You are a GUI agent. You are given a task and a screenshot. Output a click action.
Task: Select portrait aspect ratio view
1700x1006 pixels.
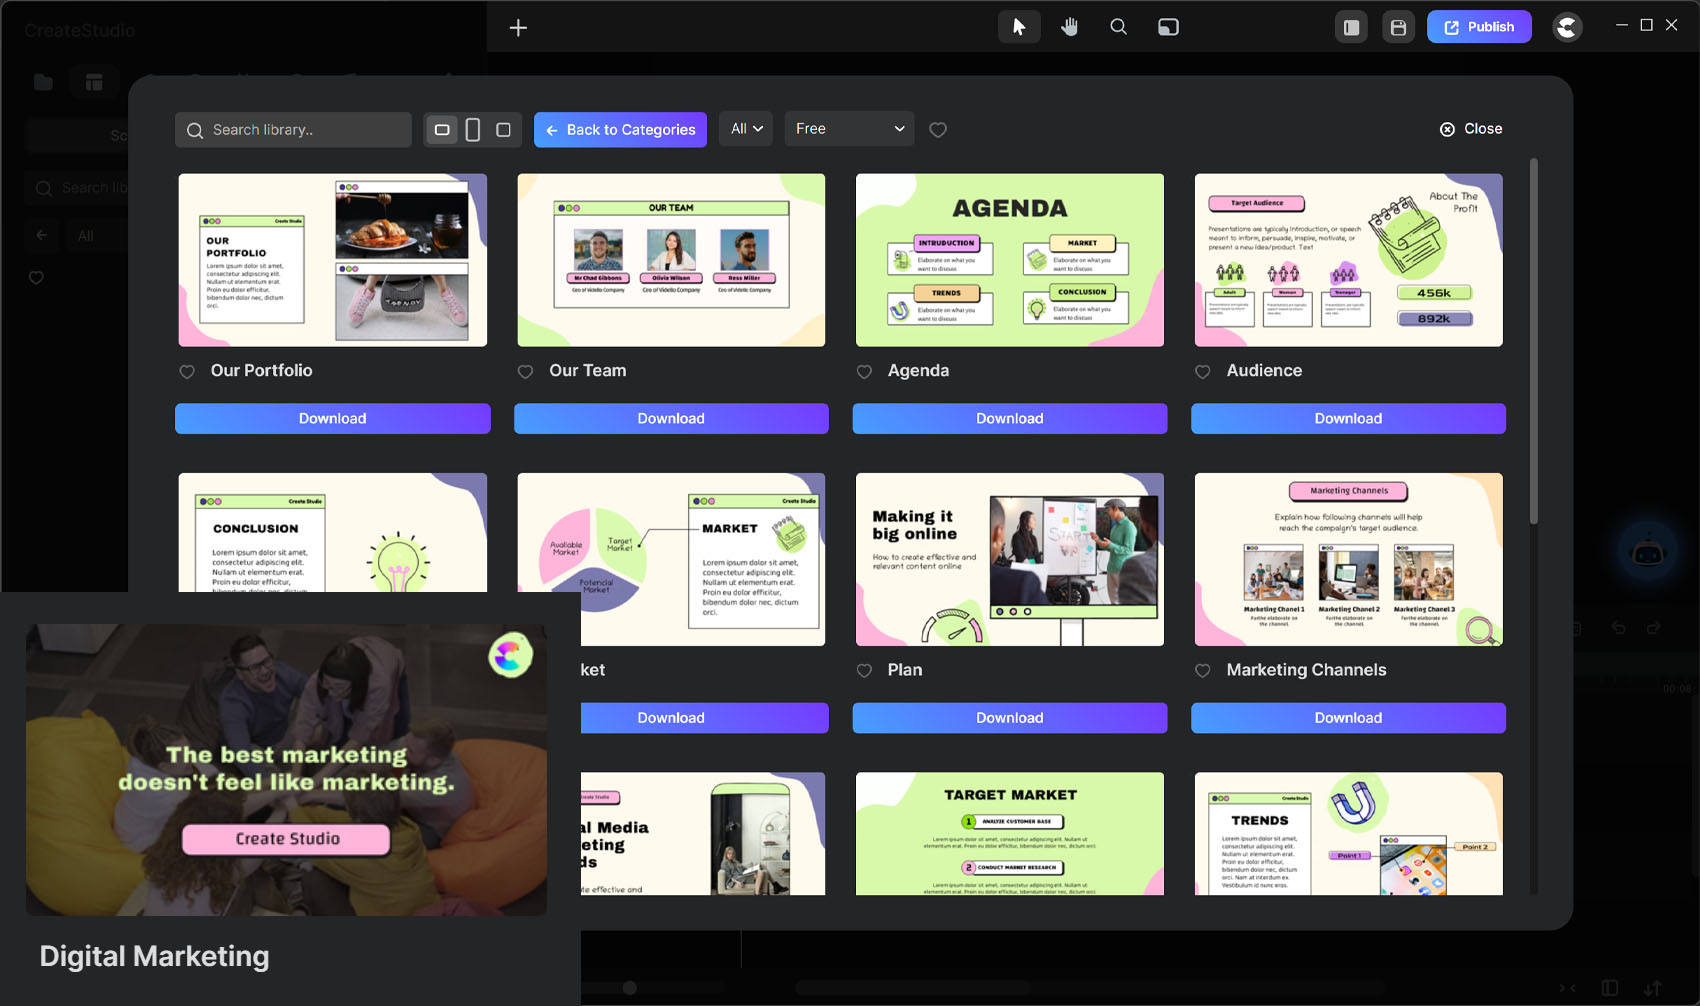[x=473, y=130]
